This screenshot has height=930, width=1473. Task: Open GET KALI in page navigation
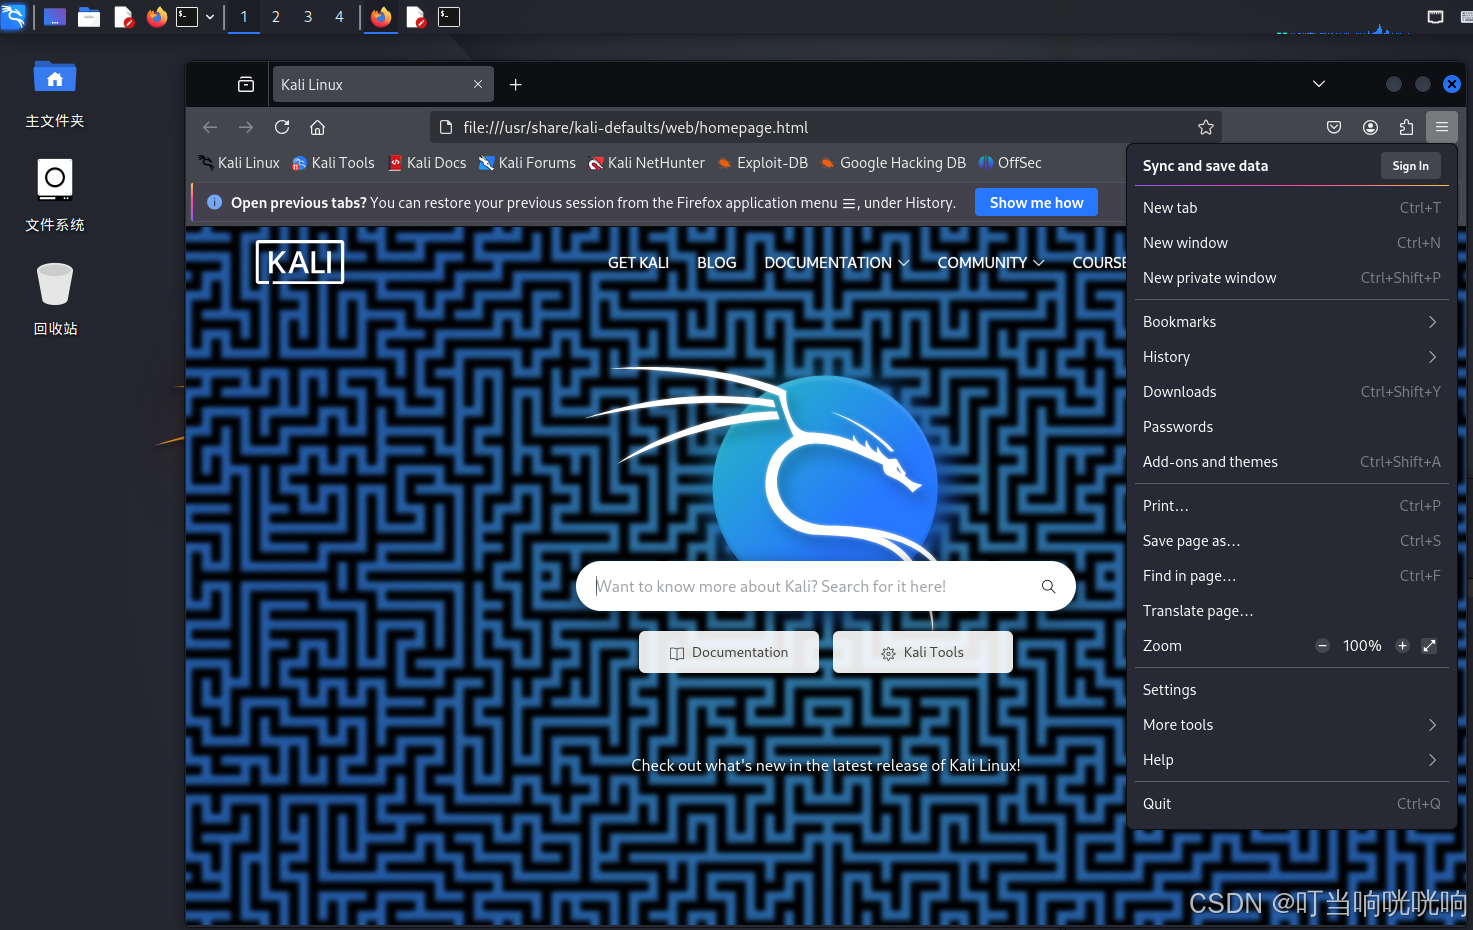pos(638,263)
